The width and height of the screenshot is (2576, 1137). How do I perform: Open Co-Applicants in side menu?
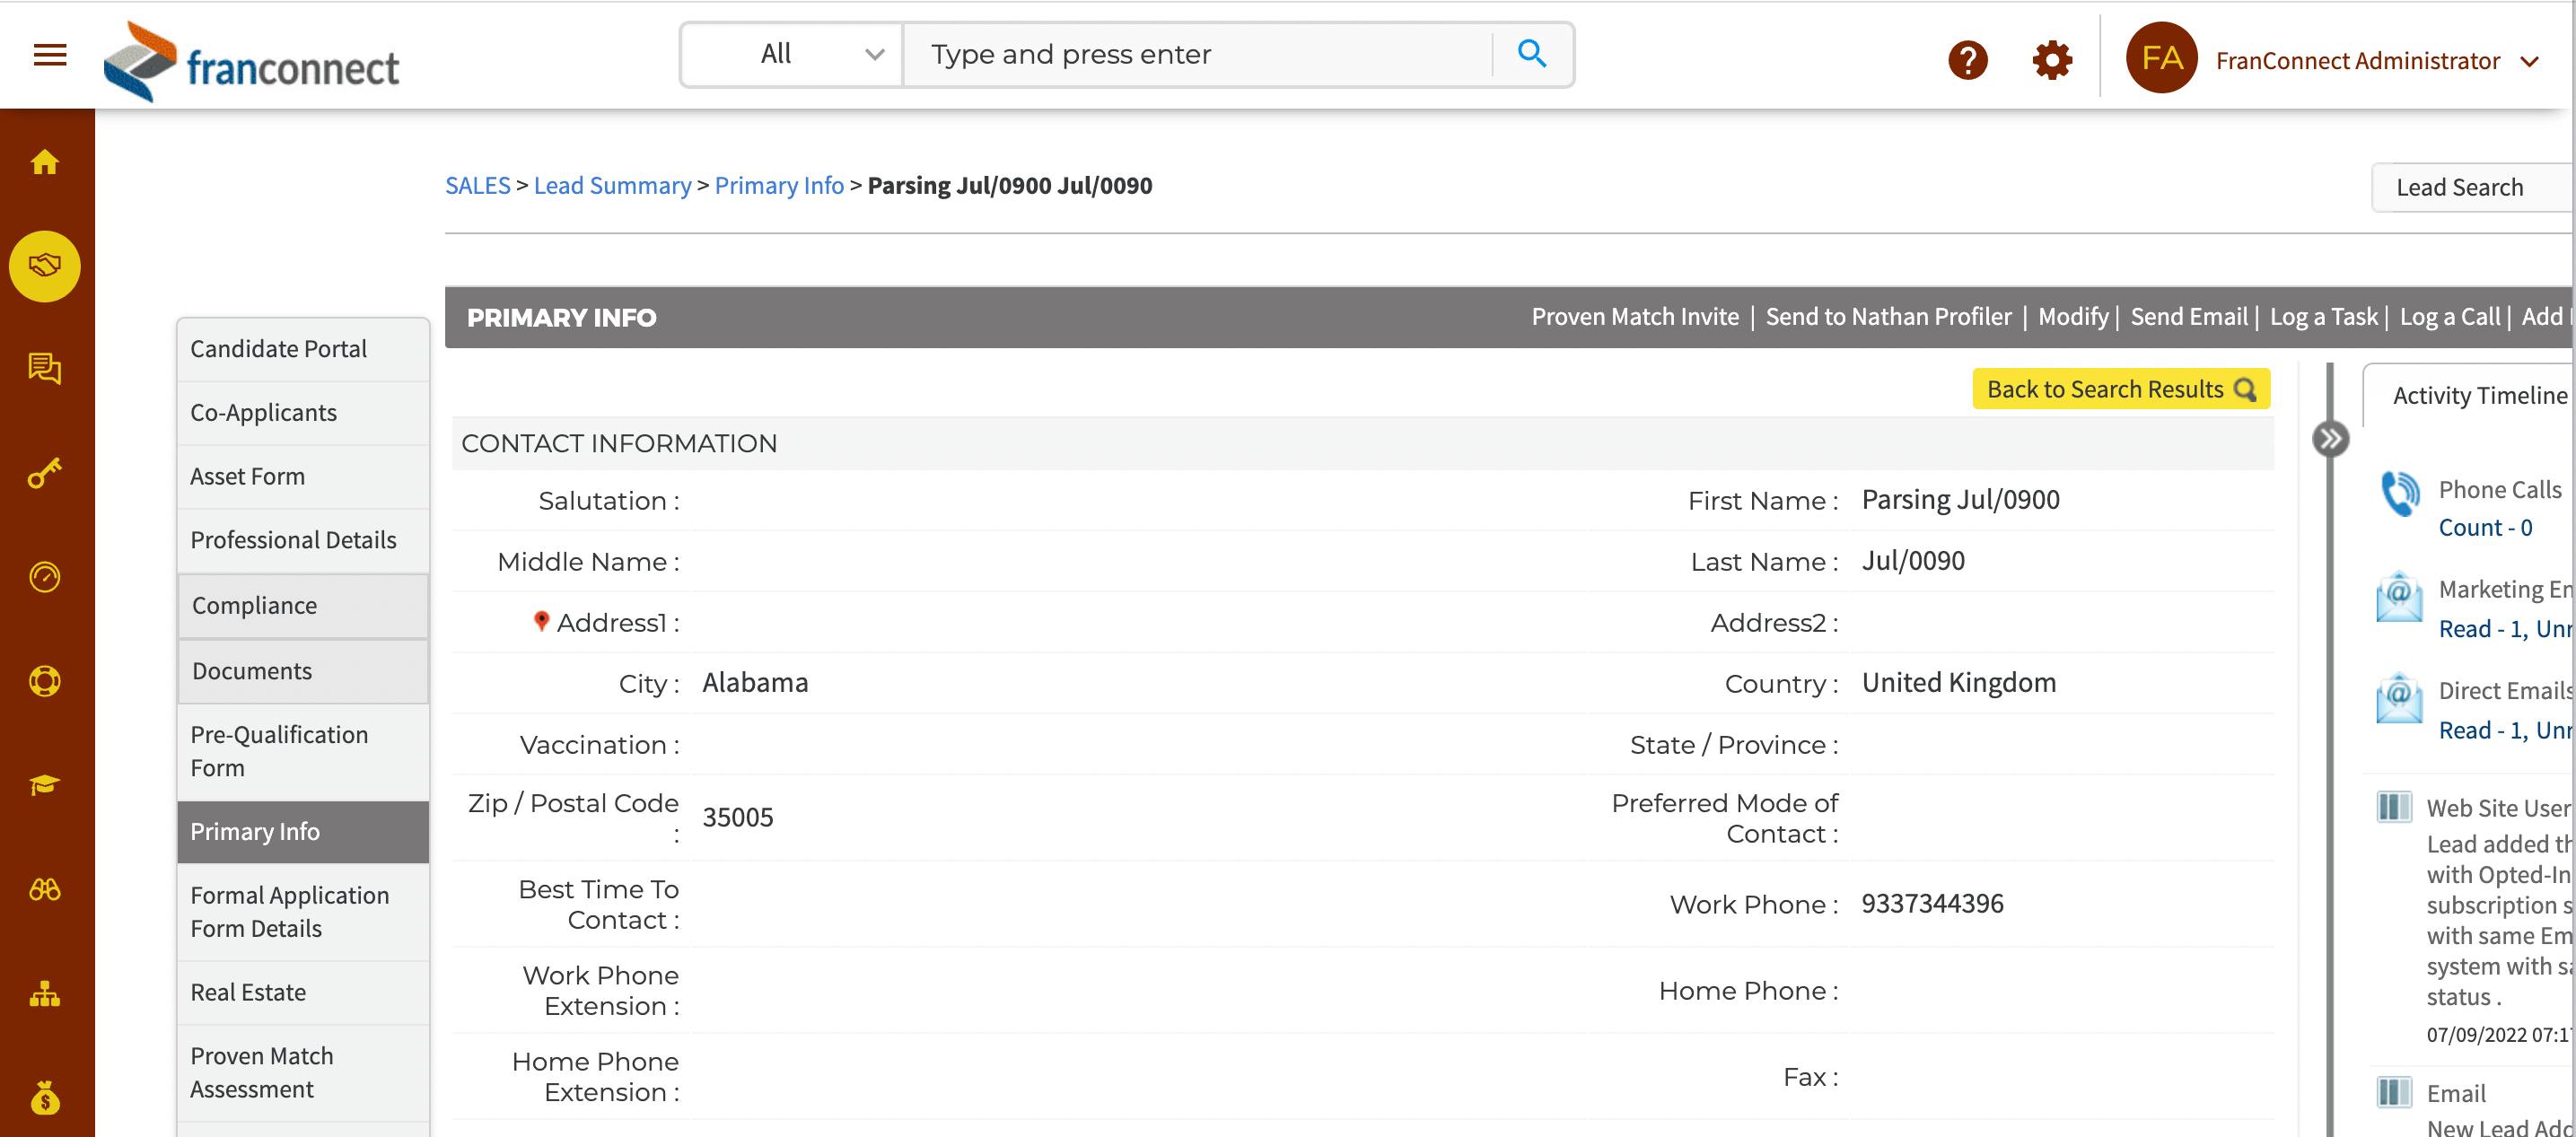tap(303, 413)
